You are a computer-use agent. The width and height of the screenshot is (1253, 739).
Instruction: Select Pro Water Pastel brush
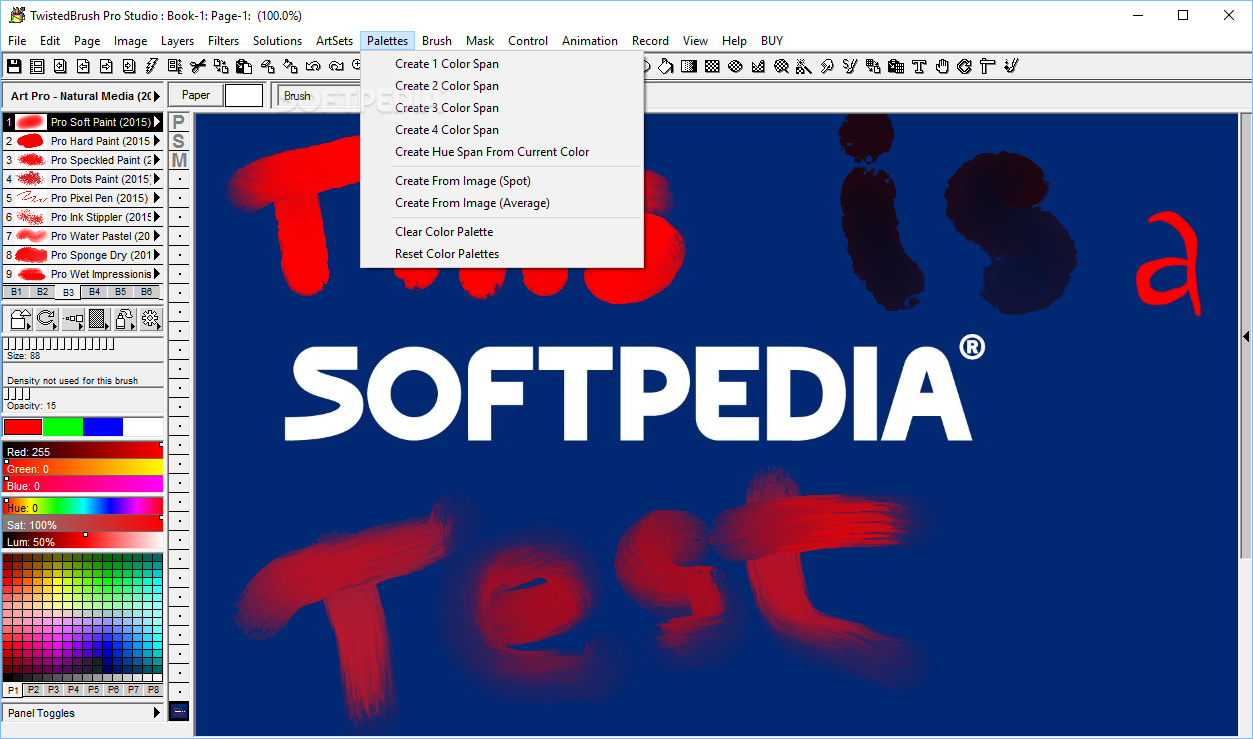pyautogui.click(x=83, y=236)
